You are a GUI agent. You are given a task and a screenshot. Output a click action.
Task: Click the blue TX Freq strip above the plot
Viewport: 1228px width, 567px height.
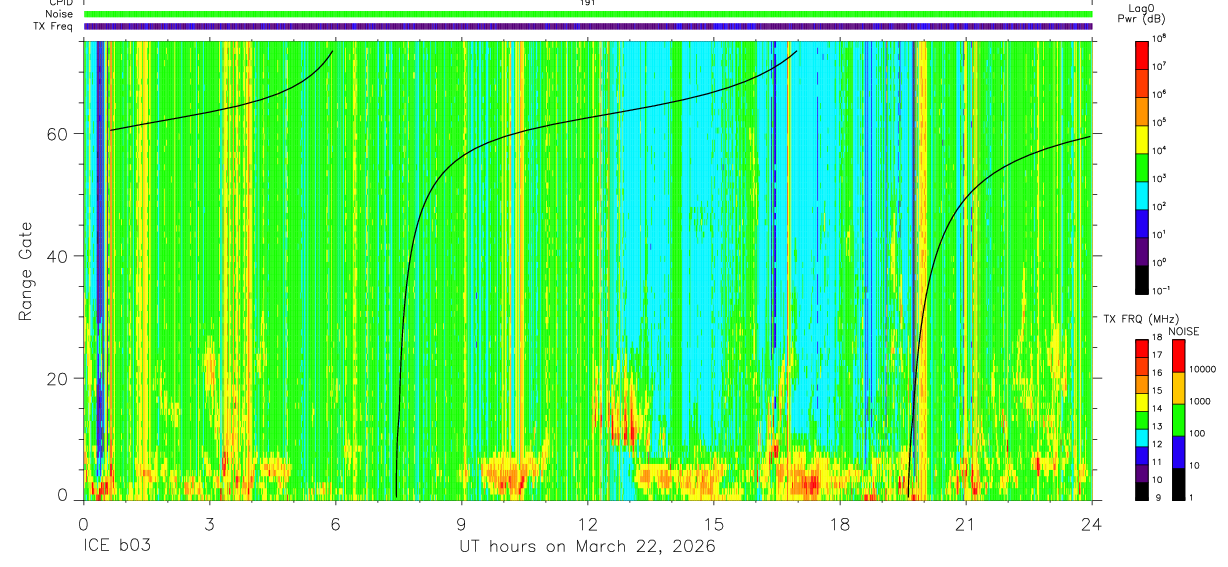588,26
